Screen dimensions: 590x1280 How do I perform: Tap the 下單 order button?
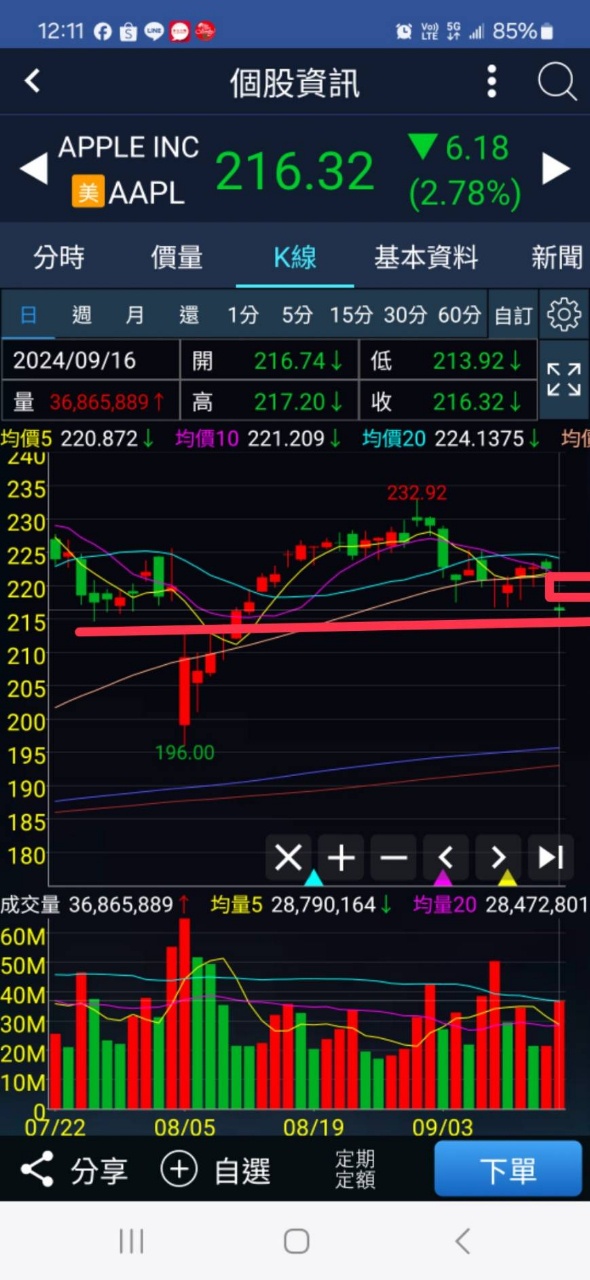[508, 1170]
